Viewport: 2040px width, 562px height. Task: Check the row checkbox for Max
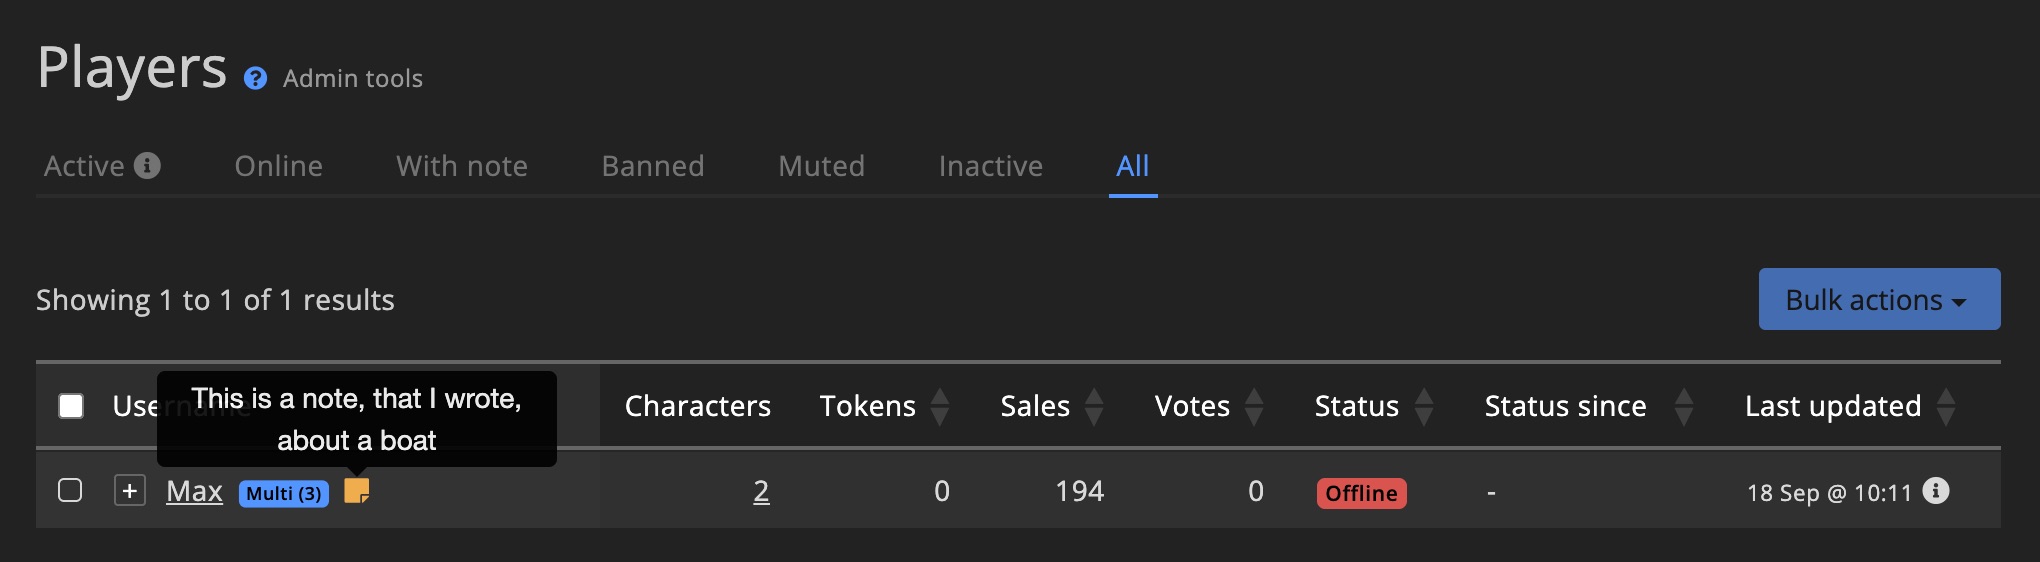coord(70,490)
